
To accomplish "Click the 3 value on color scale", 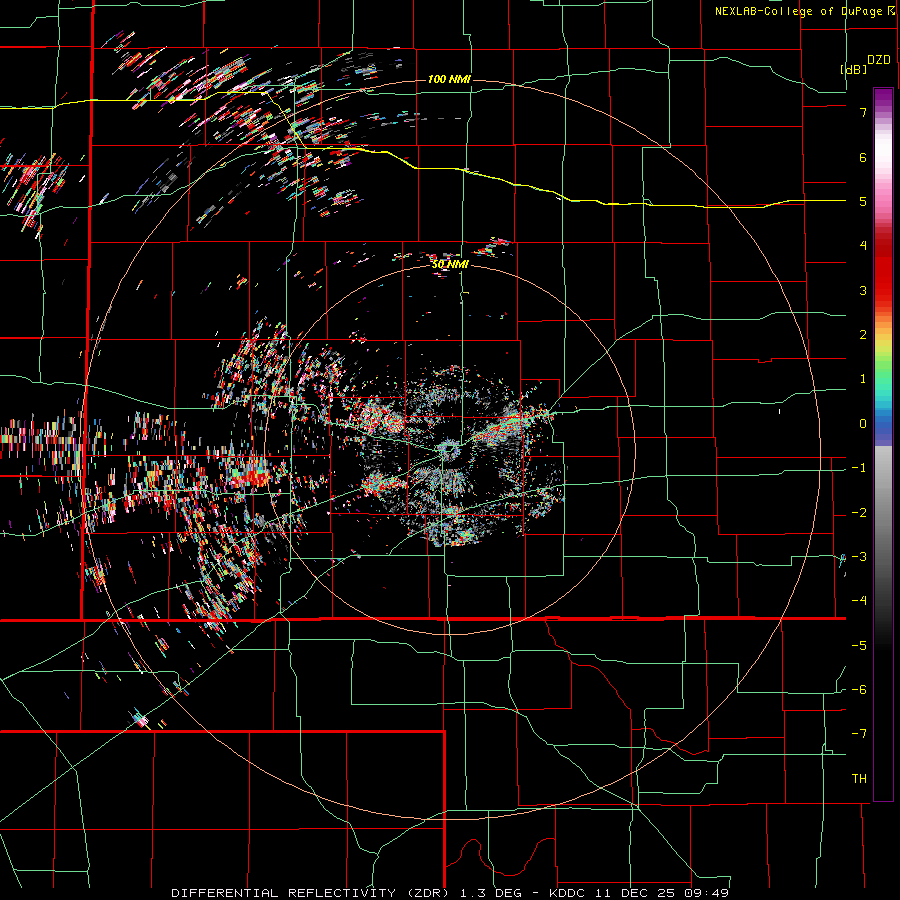I will [863, 290].
